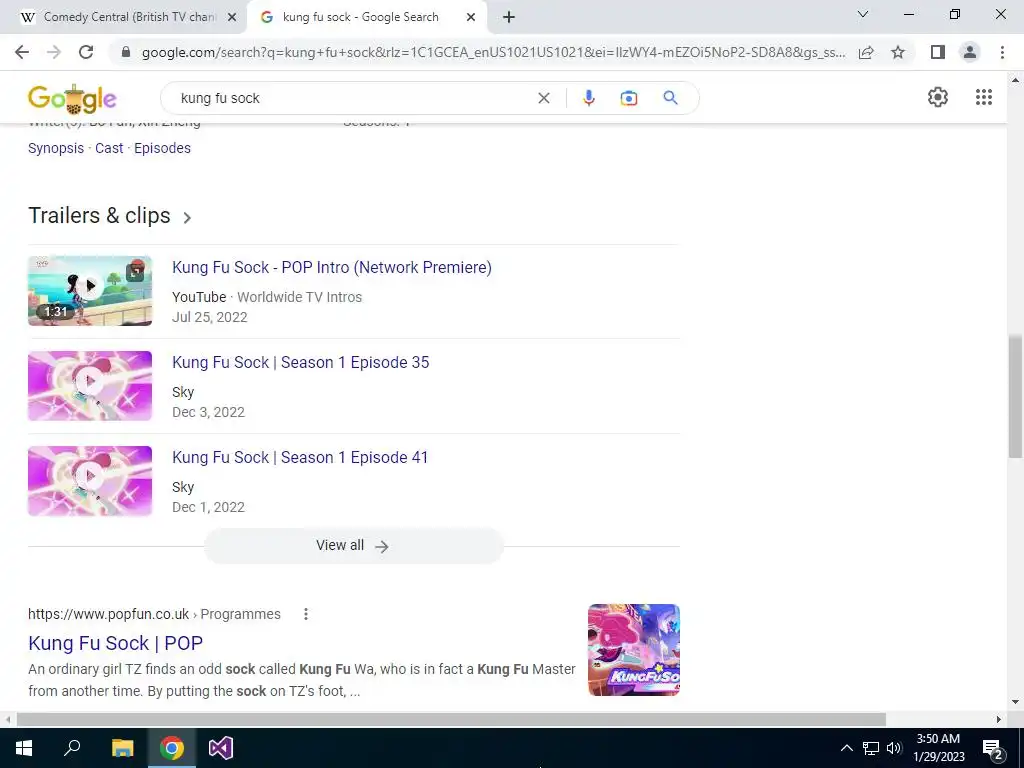Click the popfun.co.uk result URL
This screenshot has height=768, width=1024.
click(154, 614)
